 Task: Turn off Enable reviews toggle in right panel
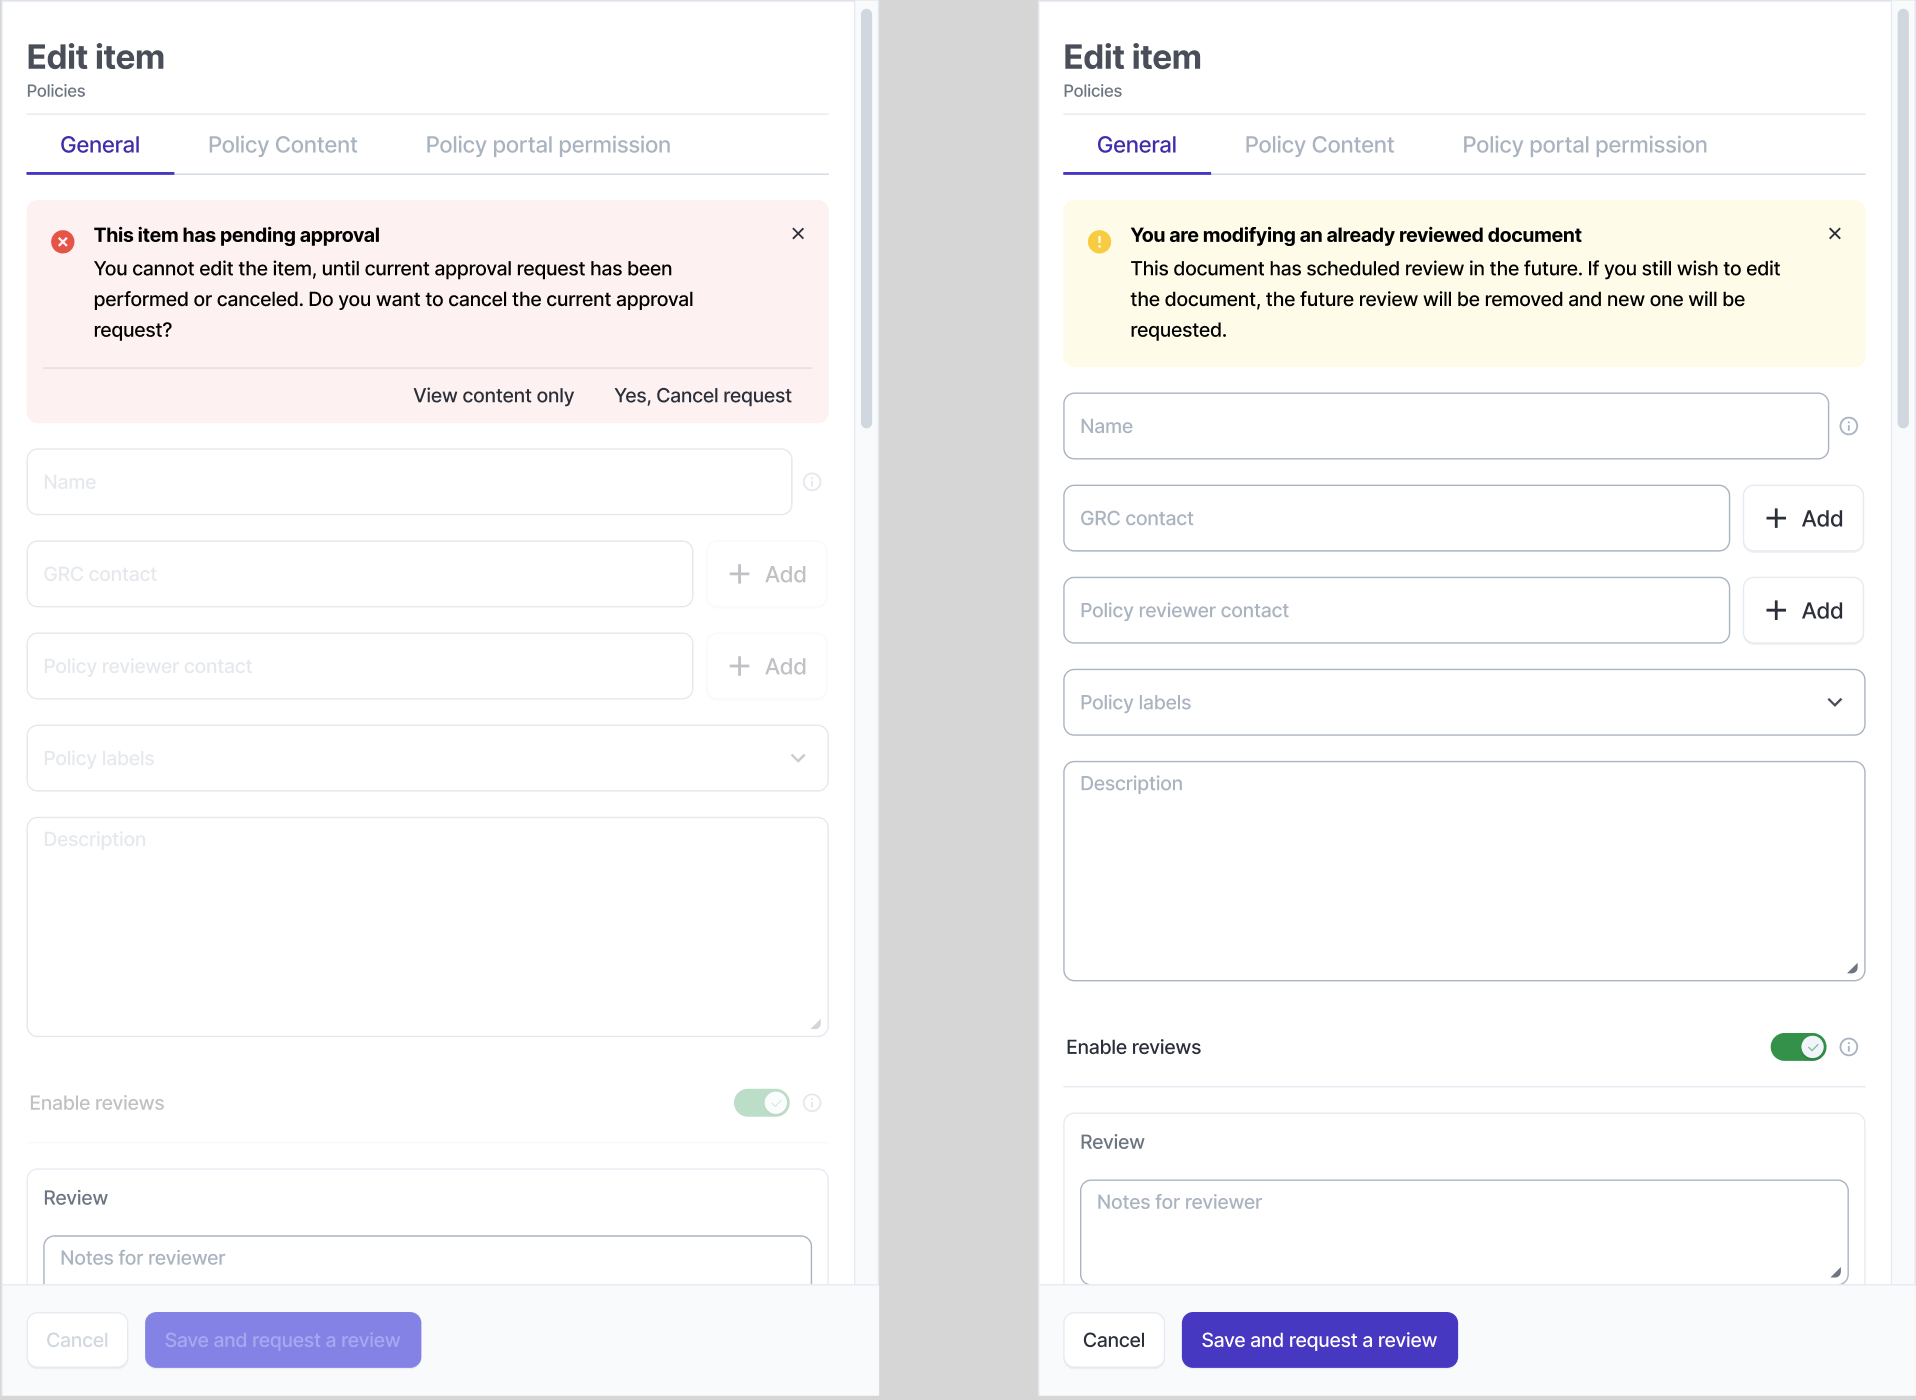[1798, 1047]
